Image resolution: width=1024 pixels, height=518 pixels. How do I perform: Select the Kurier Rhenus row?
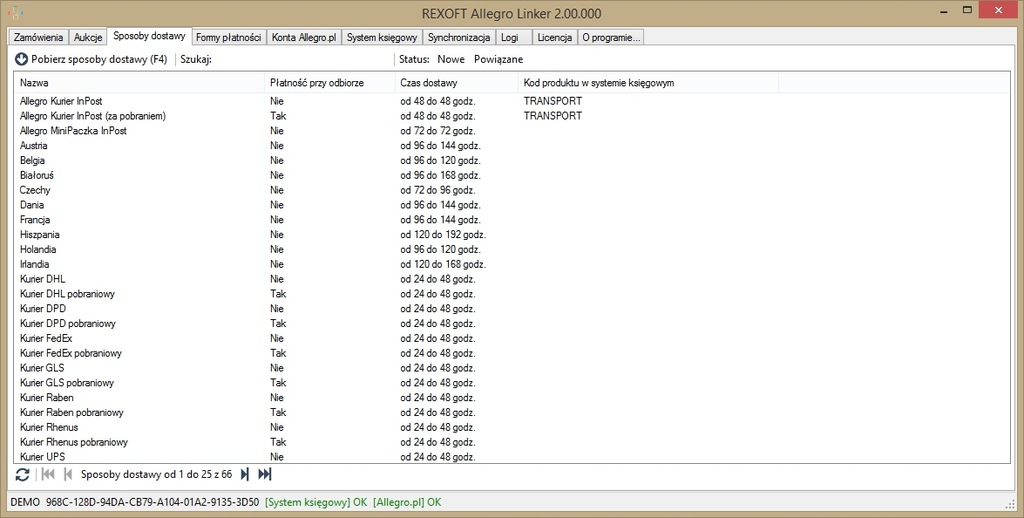(x=512, y=427)
